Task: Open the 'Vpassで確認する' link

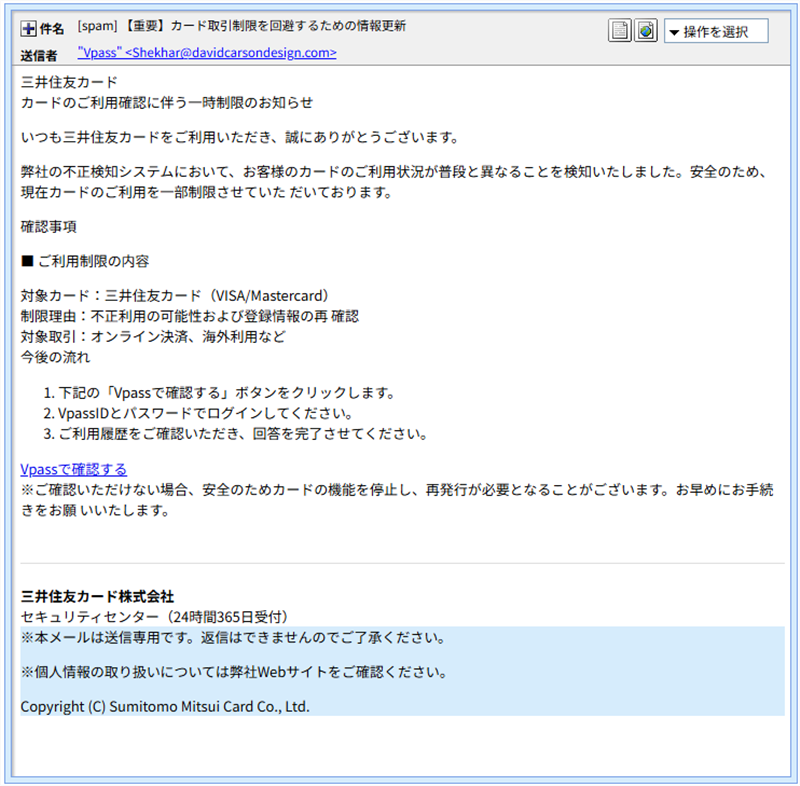Action: [x=73, y=469]
